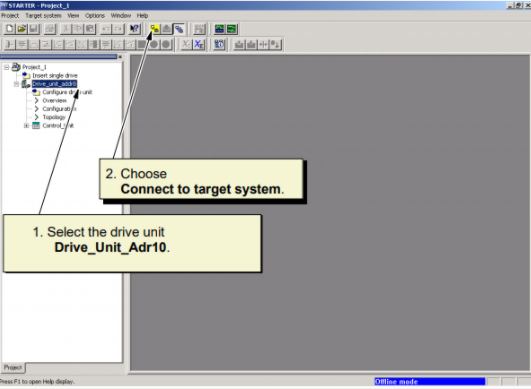Open the Project menu

(x=10, y=16)
